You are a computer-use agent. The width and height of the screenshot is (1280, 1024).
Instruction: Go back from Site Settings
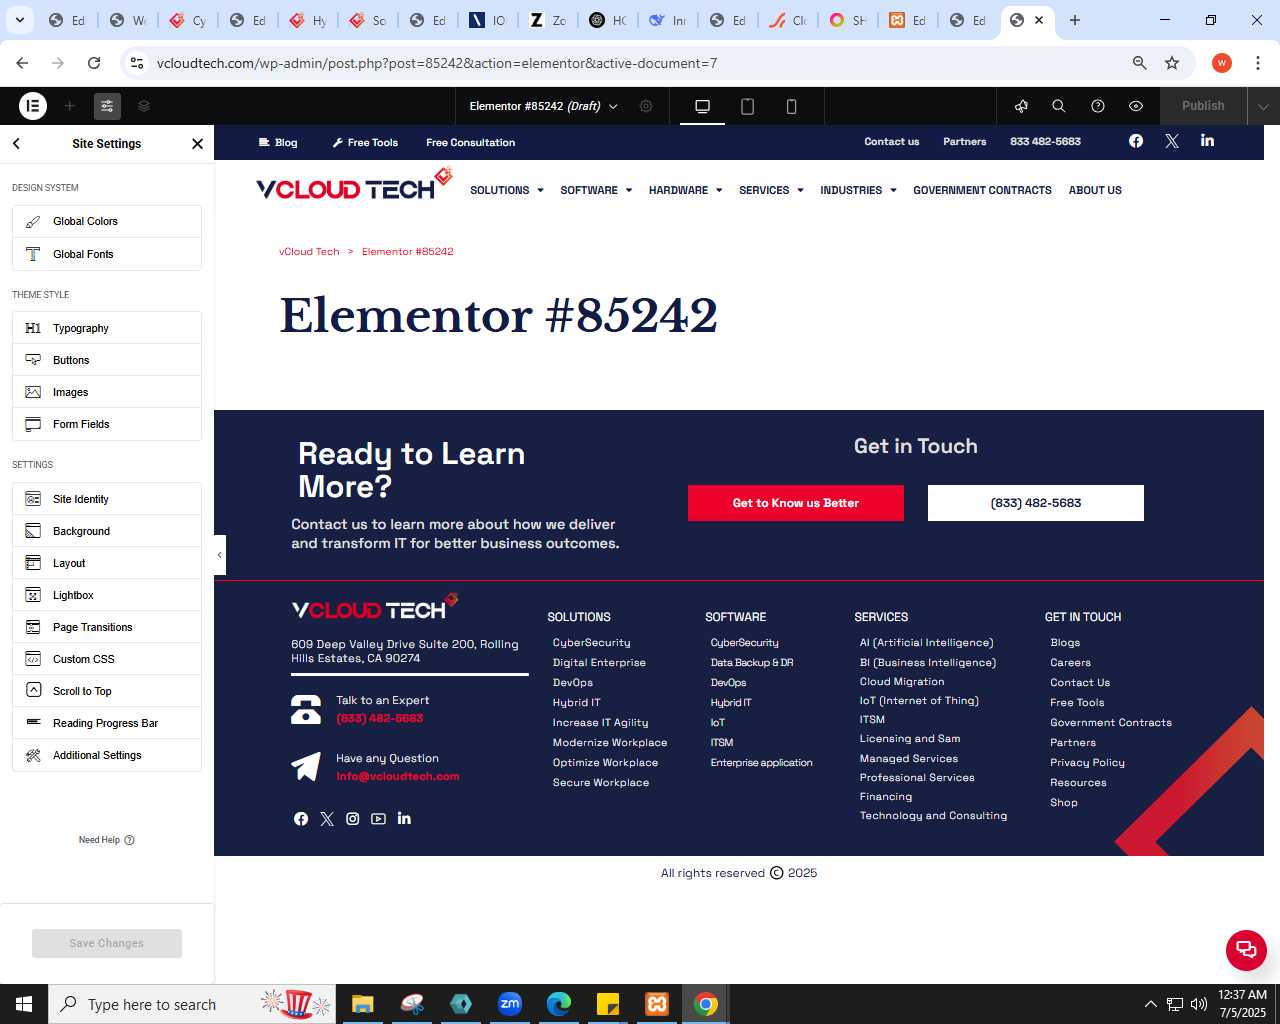(x=16, y=143)
